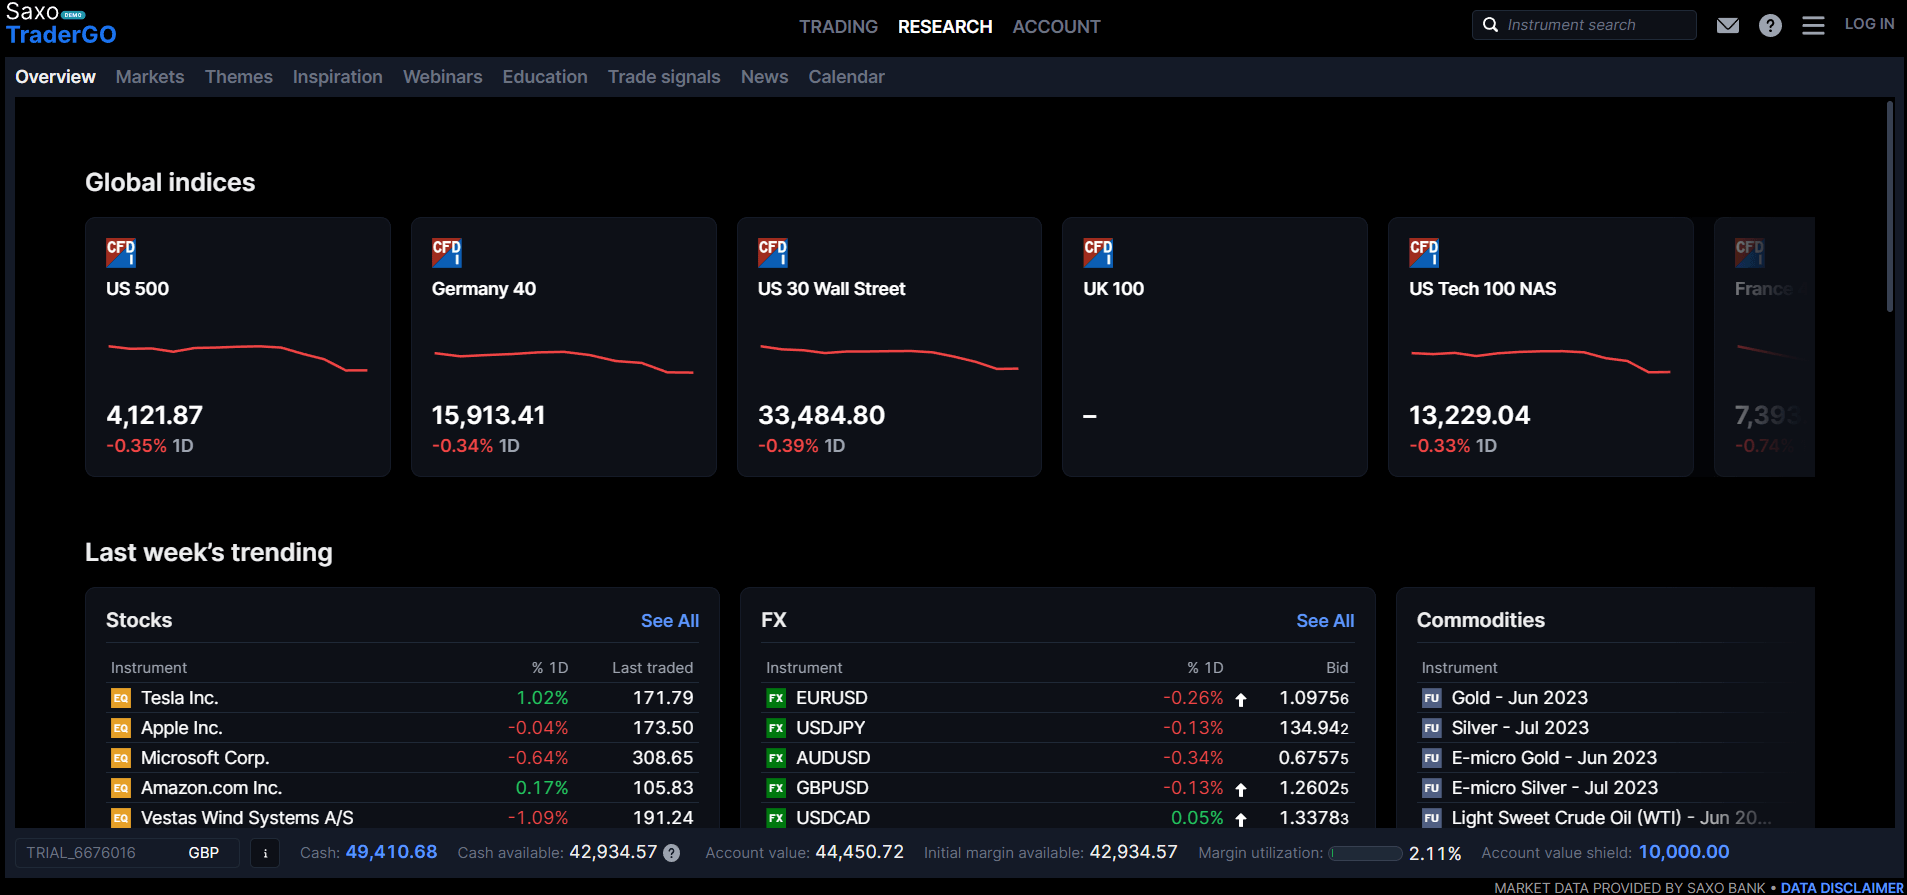Click the Germany 40 CFD icon

point(447,253)
